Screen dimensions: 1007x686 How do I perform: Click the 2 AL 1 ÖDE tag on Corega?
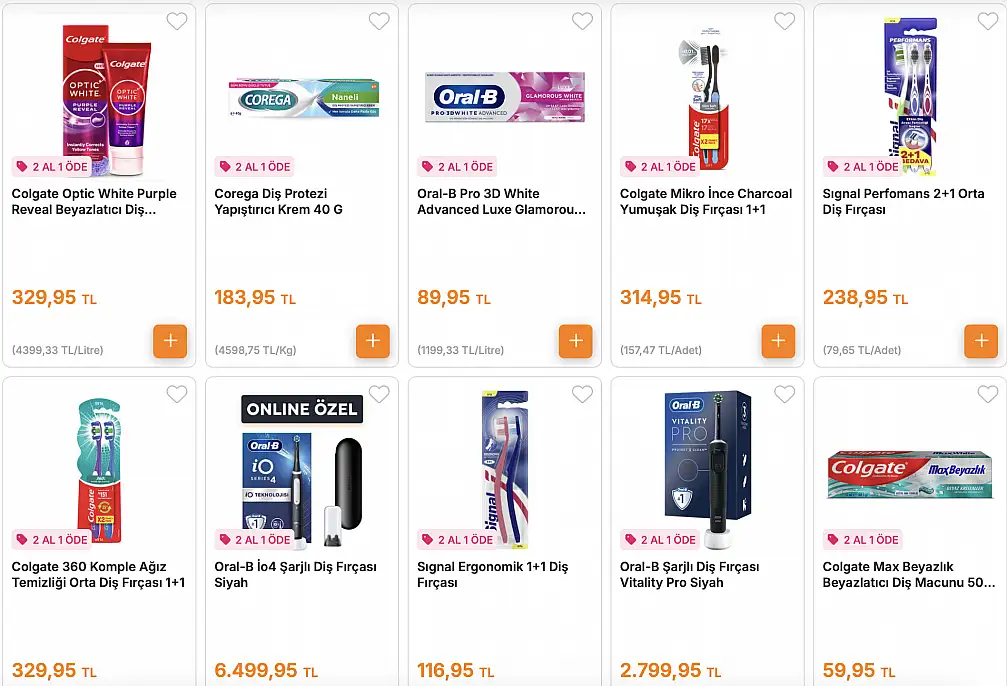(256, 167)
